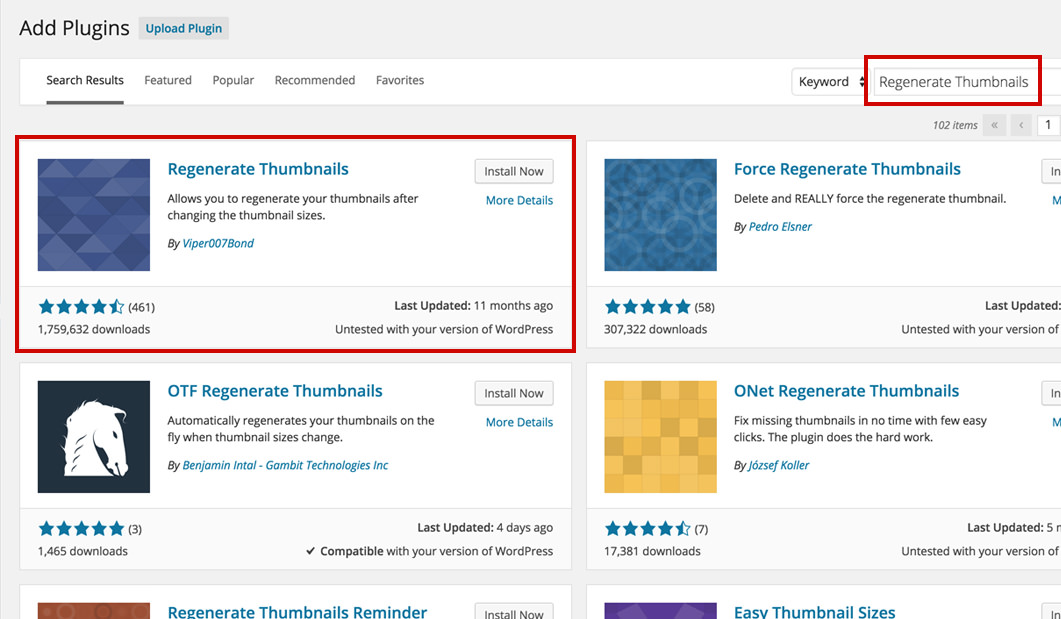1061x619 pixels.
Task: Open the Regenerate Thumbnails plugin title link
Action: coord(258,169)
